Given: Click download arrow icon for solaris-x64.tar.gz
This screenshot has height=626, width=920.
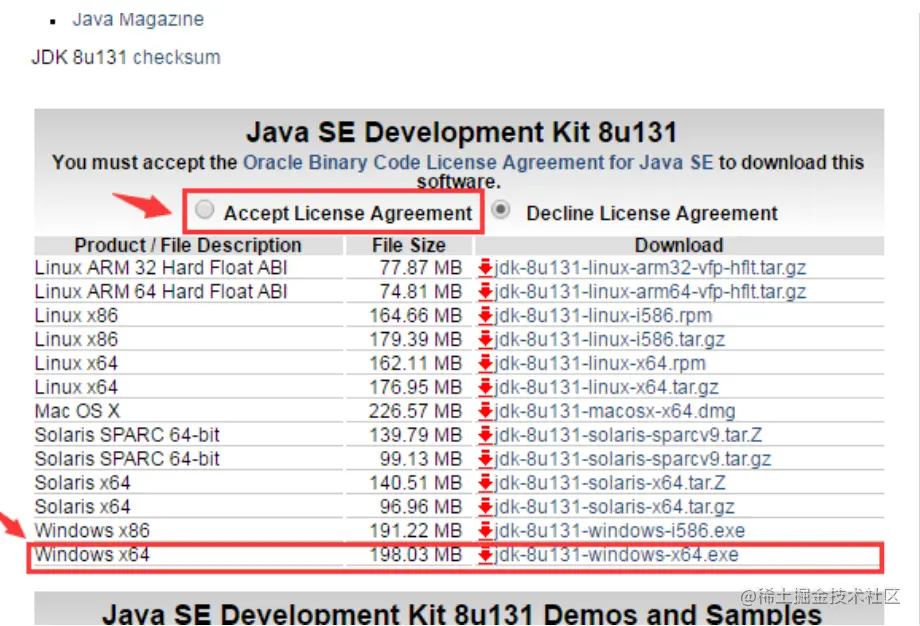Looking at the screenshot, I should (485, 507).
